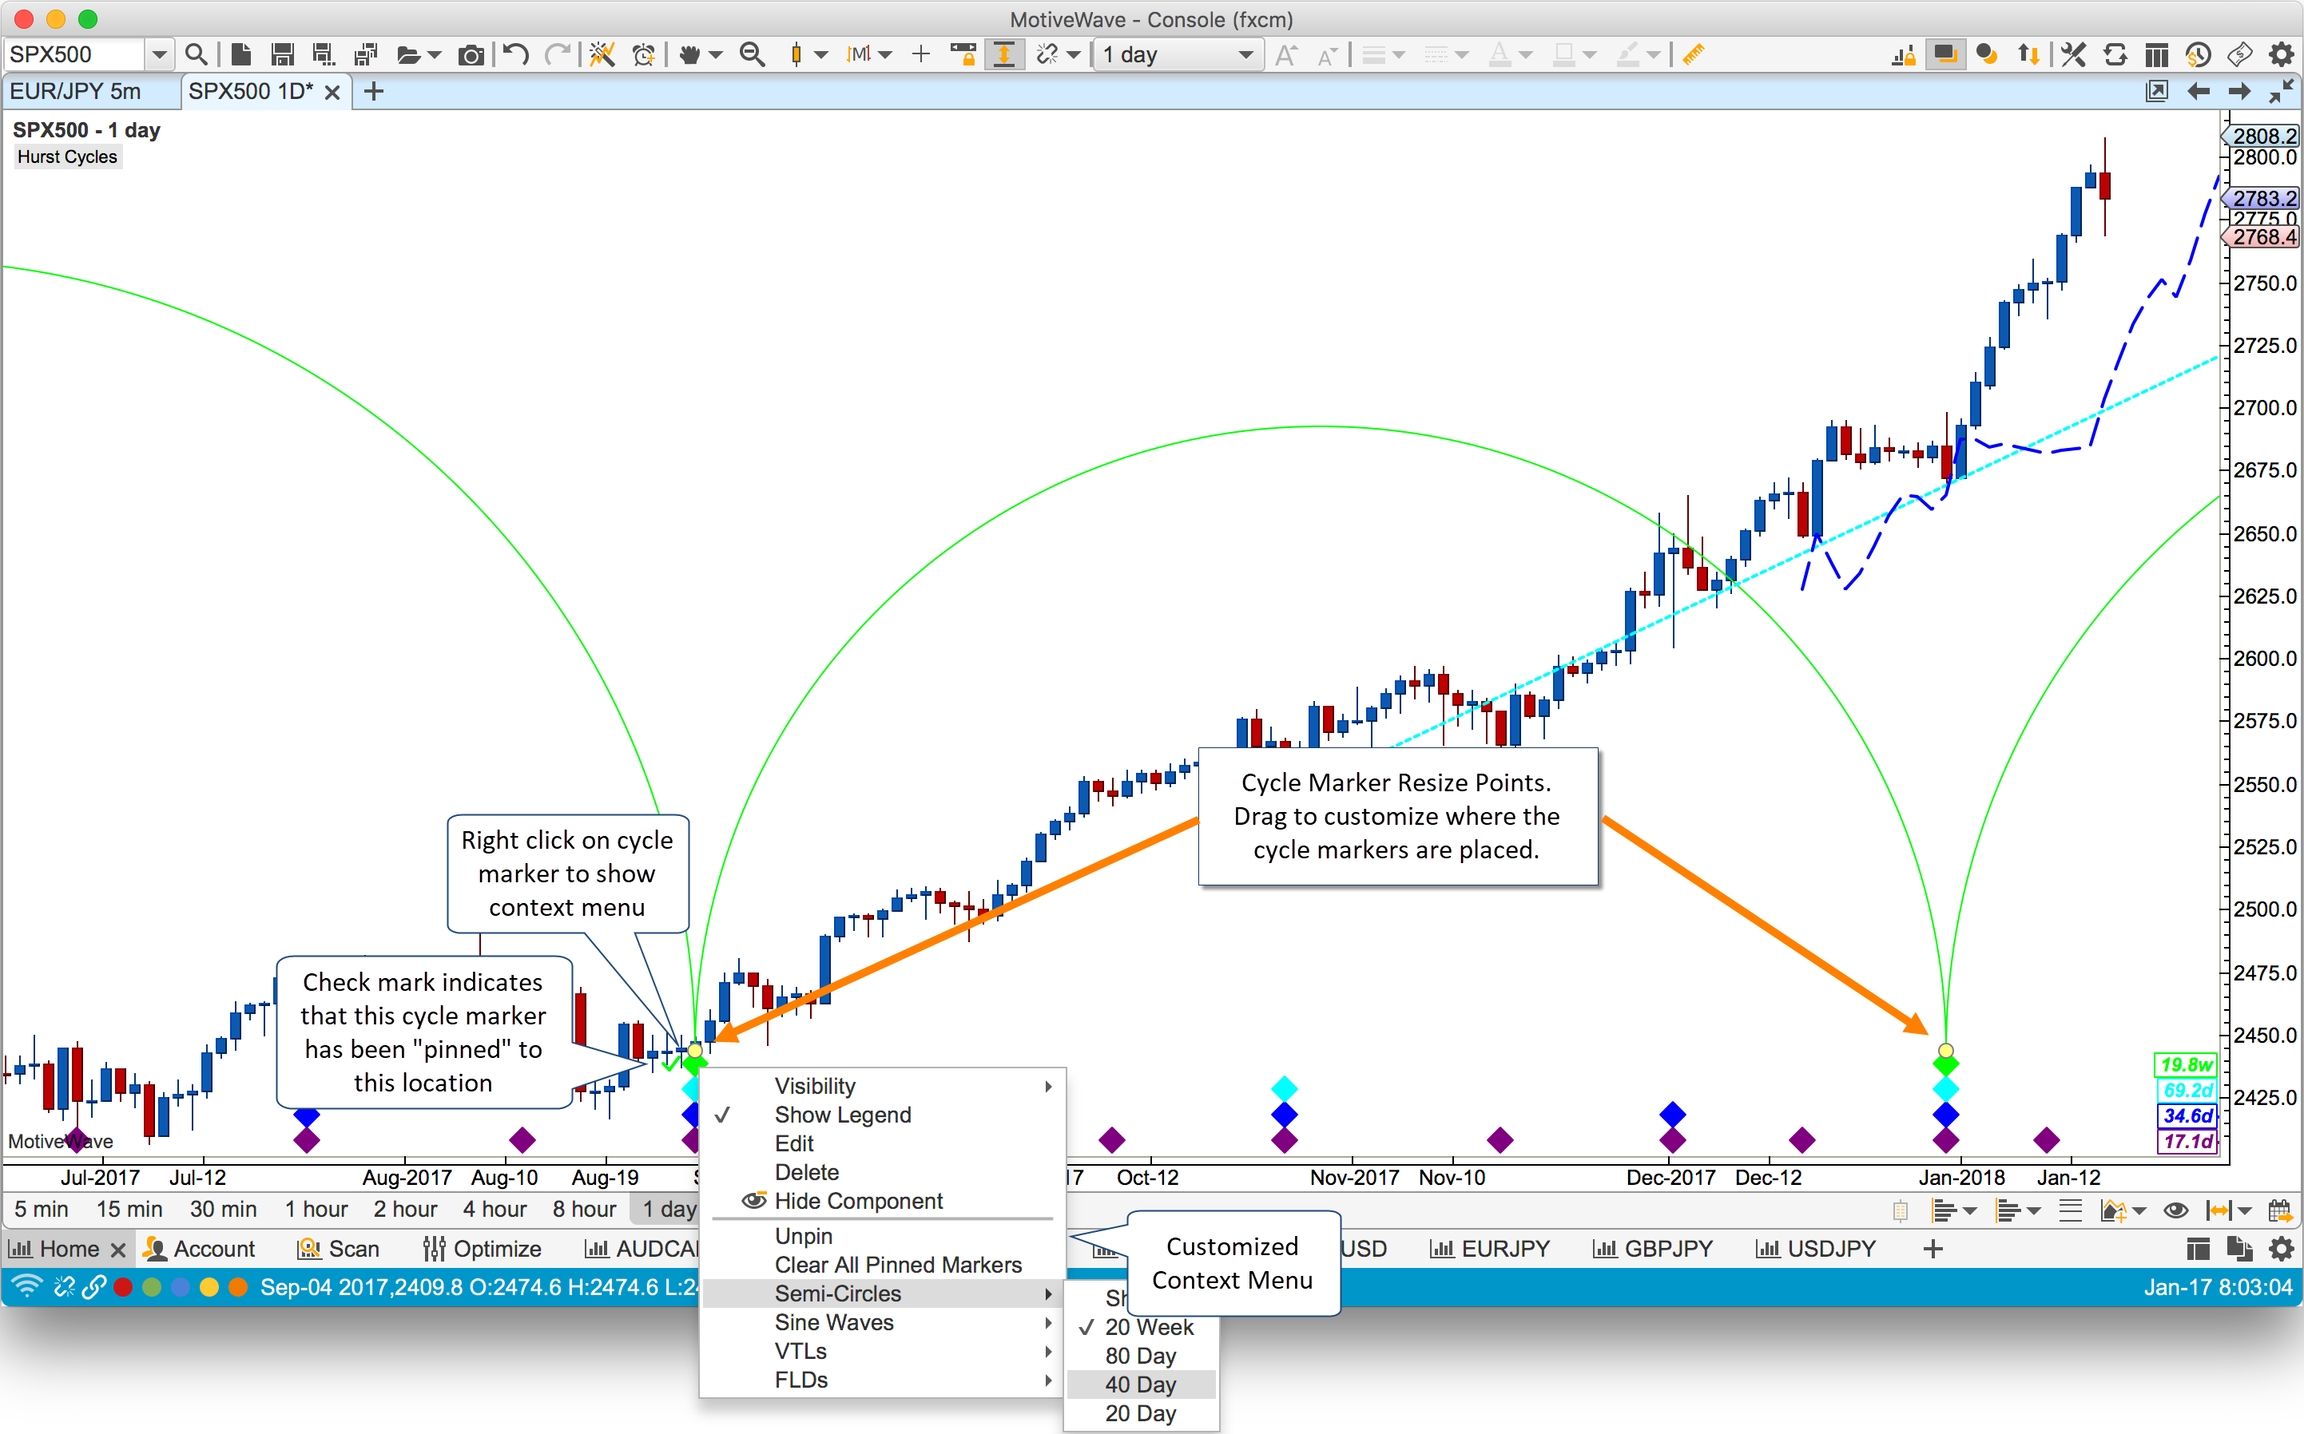Zoom out with the magnifier minus icon
This screenshot has height=1434, width=2304.
tap(752, 54)
